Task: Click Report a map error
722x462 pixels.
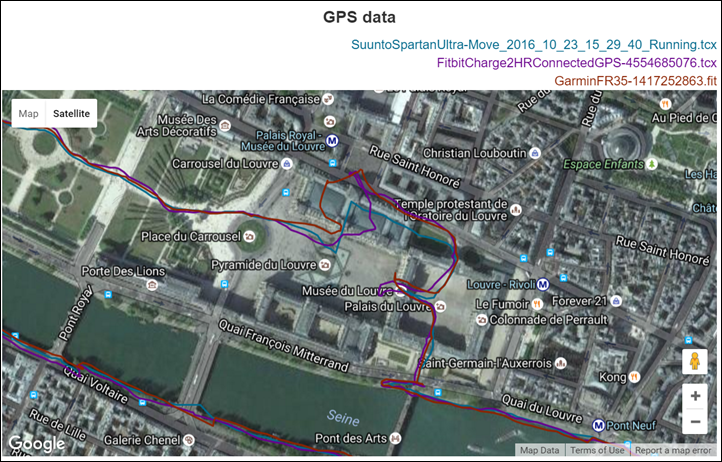Action: tap(675, 451)
